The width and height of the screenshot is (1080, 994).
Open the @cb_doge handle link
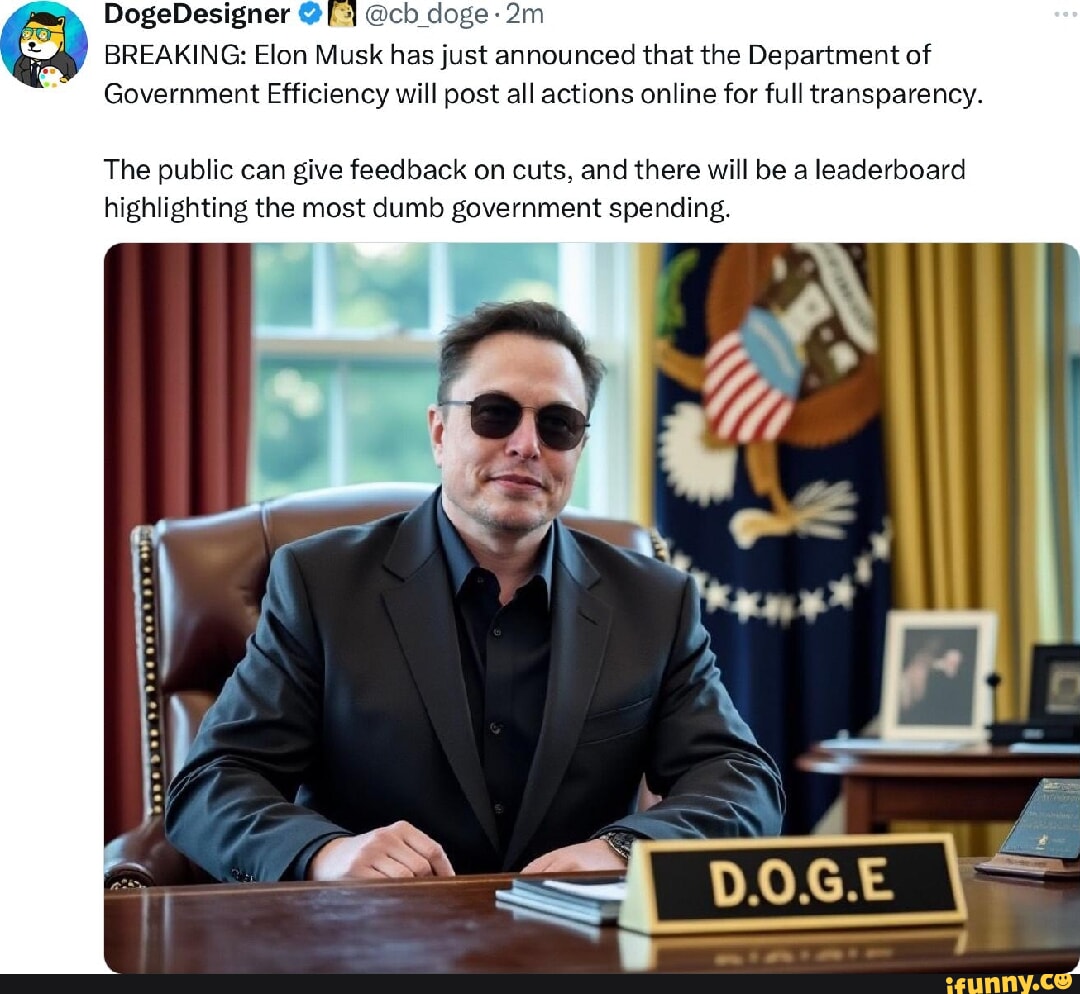(425, 14)
